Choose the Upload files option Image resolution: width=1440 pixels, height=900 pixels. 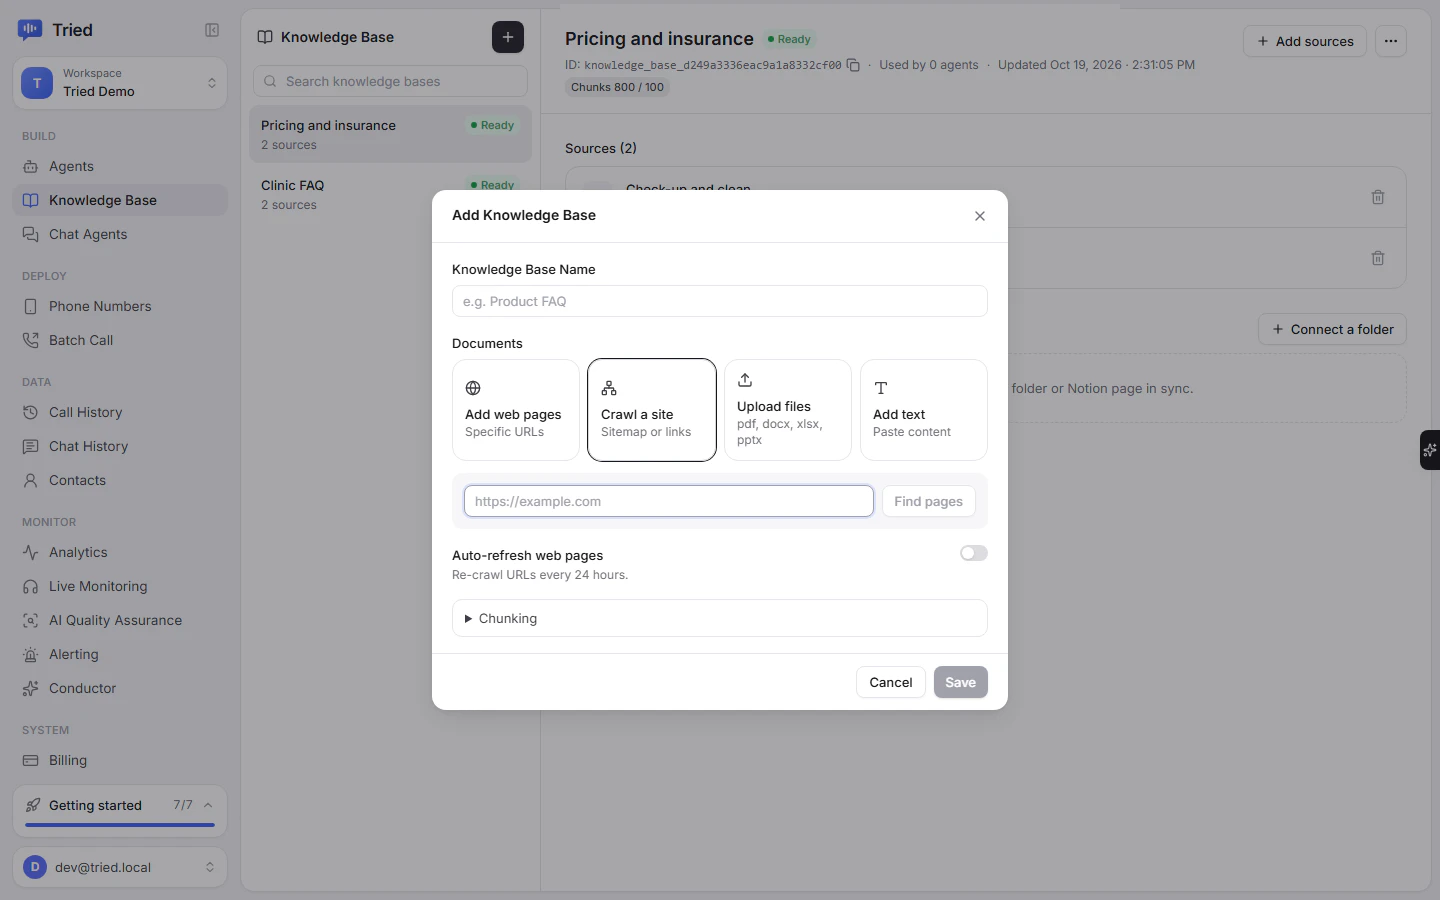[x=788, y=410]
